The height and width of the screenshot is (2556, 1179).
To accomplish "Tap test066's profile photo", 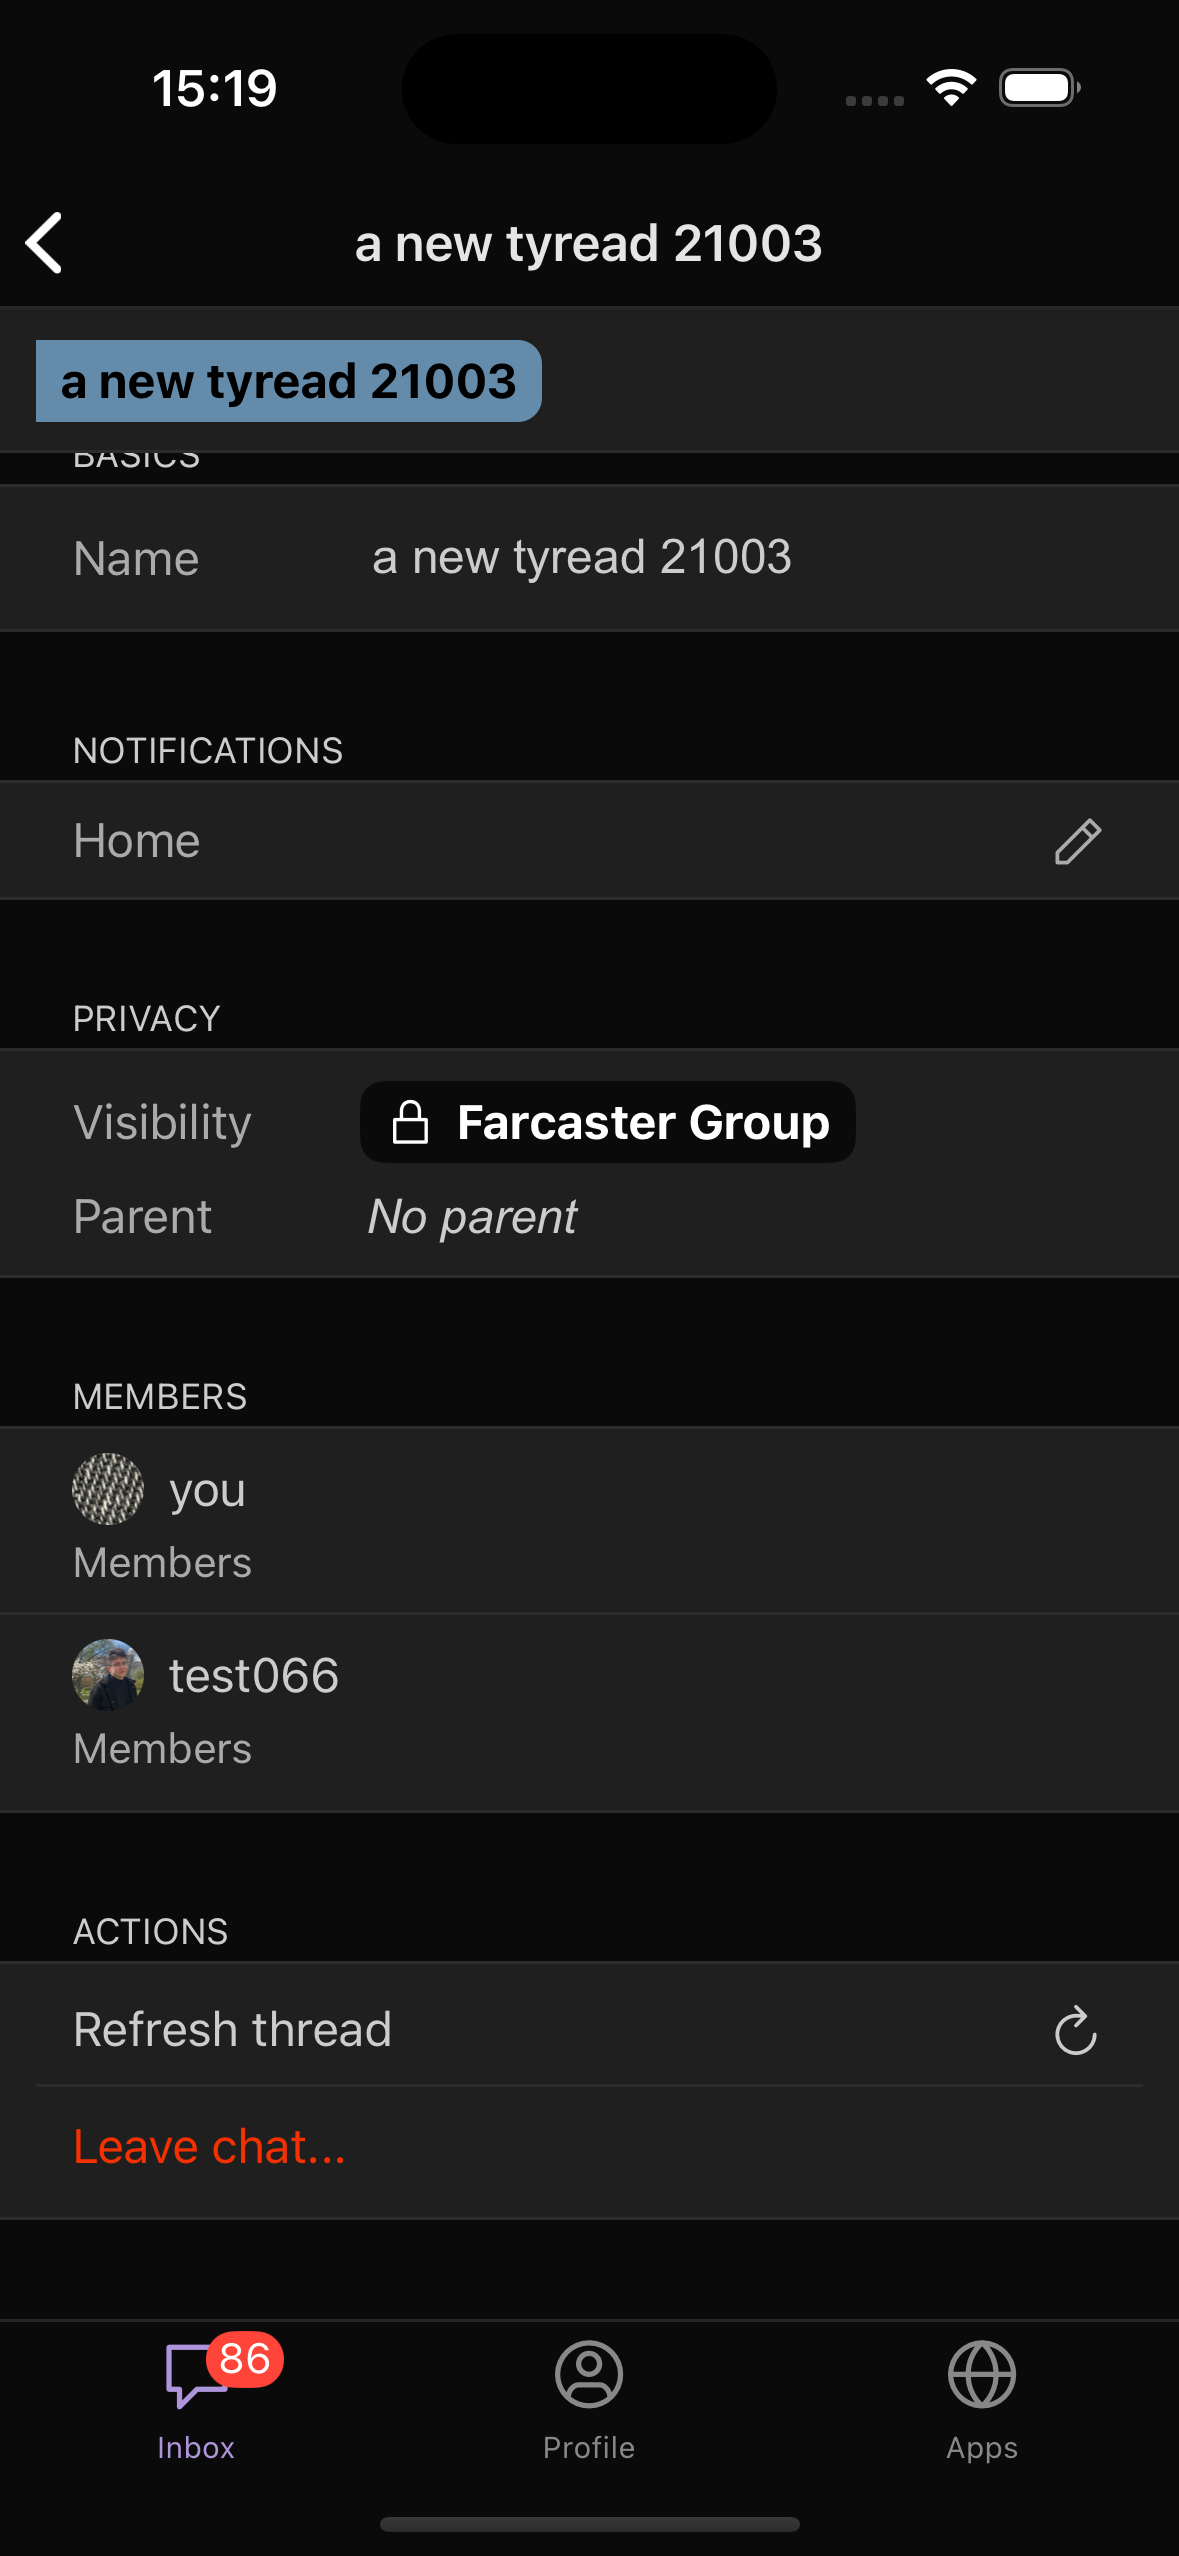I will tap(108, 1675).
